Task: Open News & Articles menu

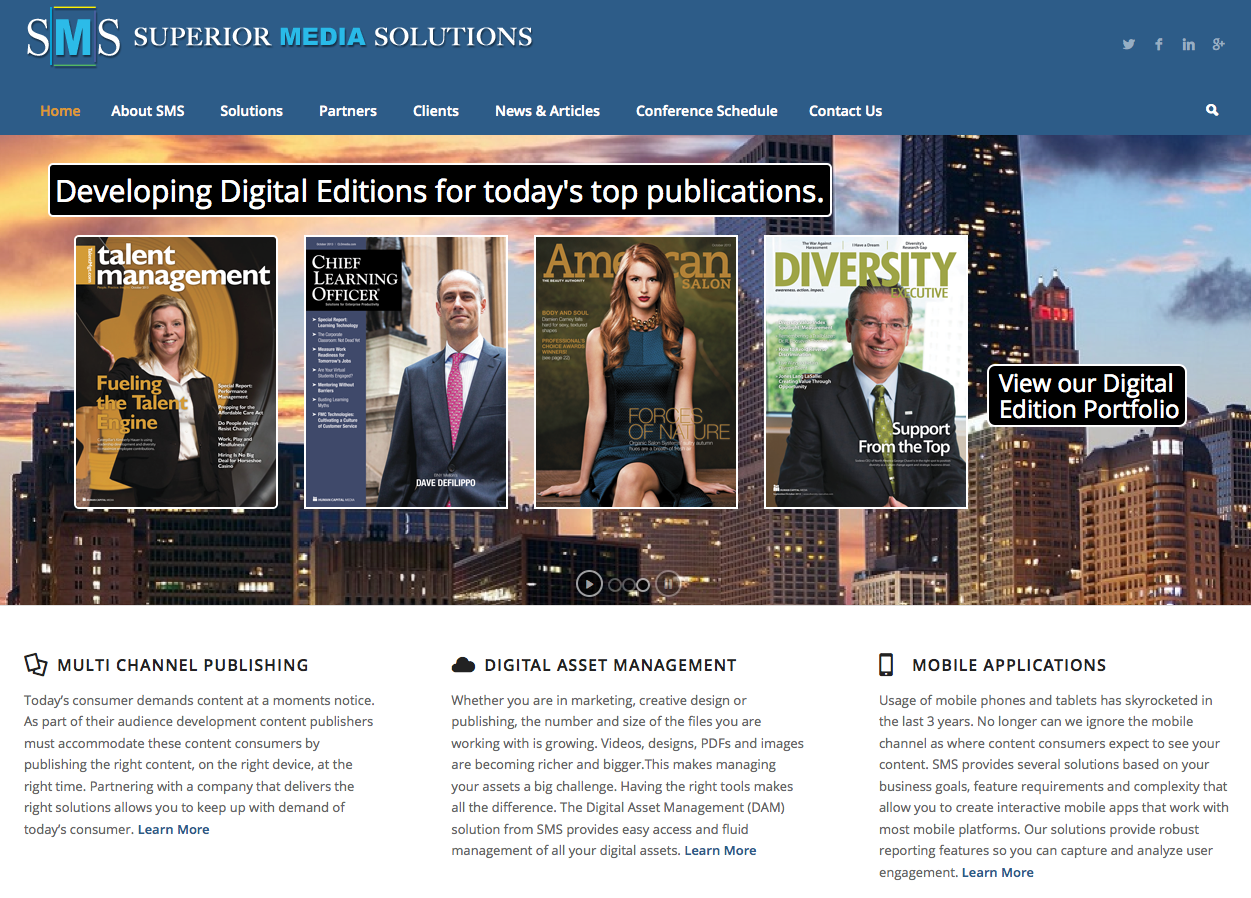Action: (548, 111)
